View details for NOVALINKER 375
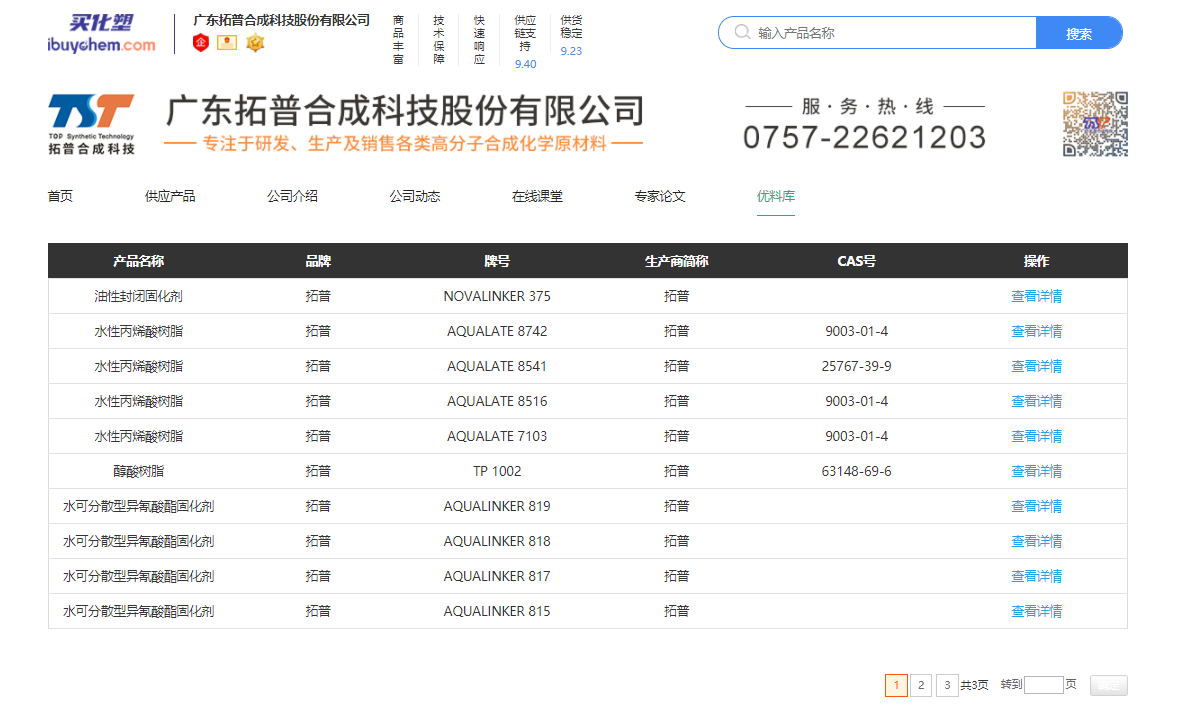 (x=1036, y=296)
